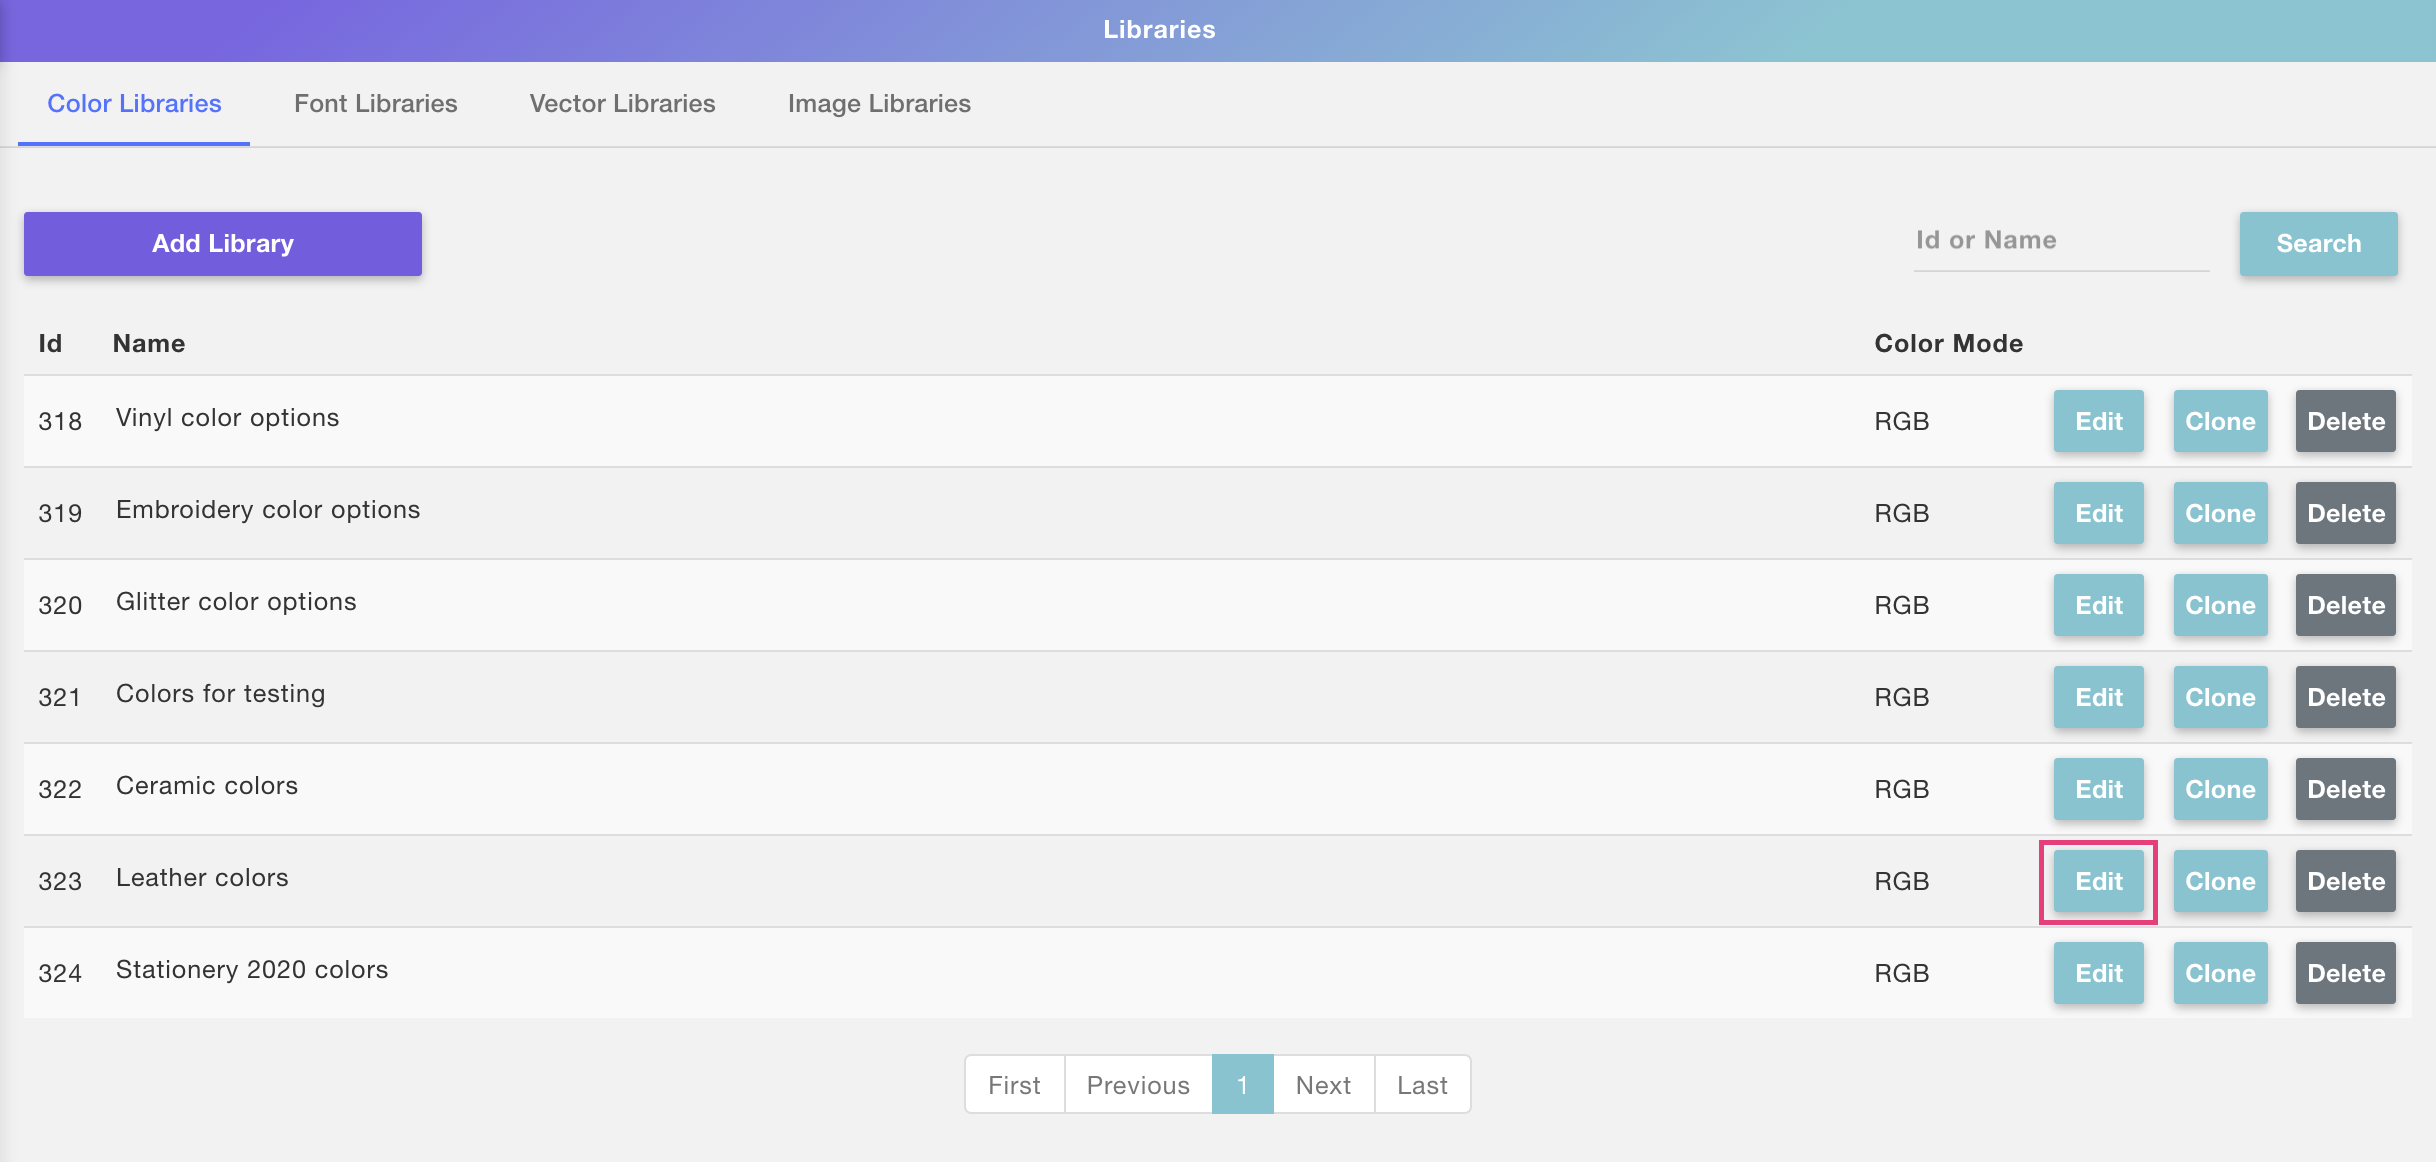This screenshot has width=2436, height=1162.
Task: Clone the Embroidery color options library
Action: click(x=2220, y=514)
